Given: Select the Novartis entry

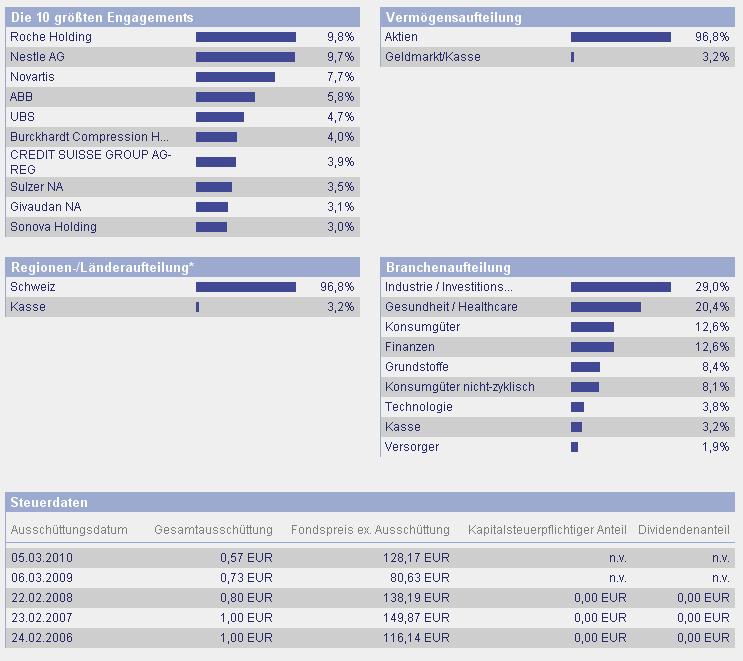Looking at the screenshot, I should pos(32,77).
